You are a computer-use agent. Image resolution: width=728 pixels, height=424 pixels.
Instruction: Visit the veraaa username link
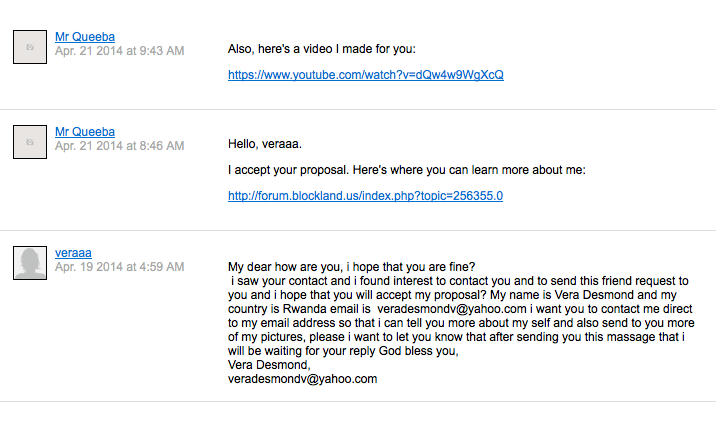[73, 253]
